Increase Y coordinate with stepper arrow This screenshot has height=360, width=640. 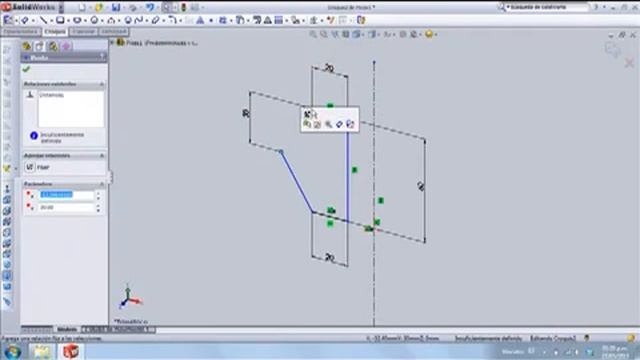[98, 206]
